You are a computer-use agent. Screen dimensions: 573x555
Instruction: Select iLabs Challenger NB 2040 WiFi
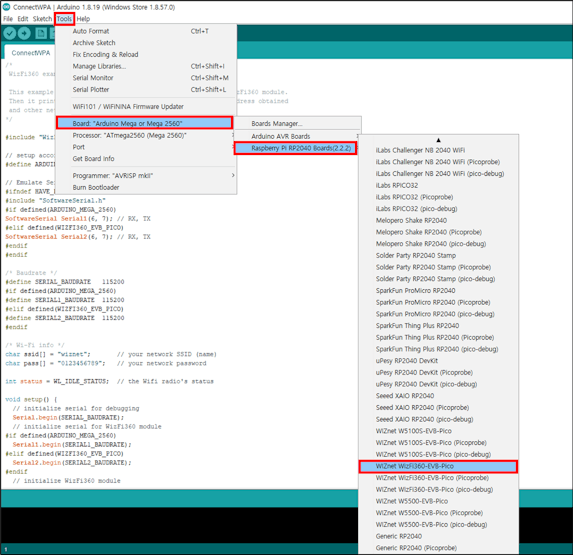[439, 151]
